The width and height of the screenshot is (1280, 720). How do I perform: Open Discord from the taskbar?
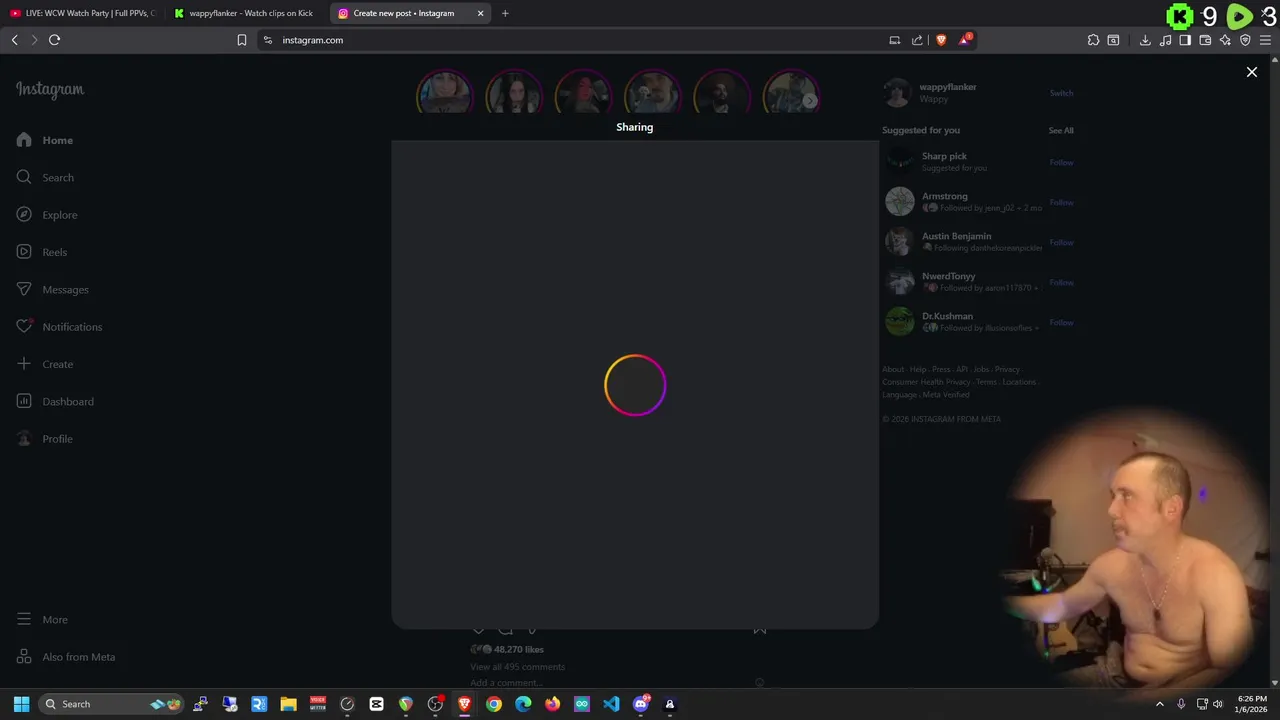[641, 704]
